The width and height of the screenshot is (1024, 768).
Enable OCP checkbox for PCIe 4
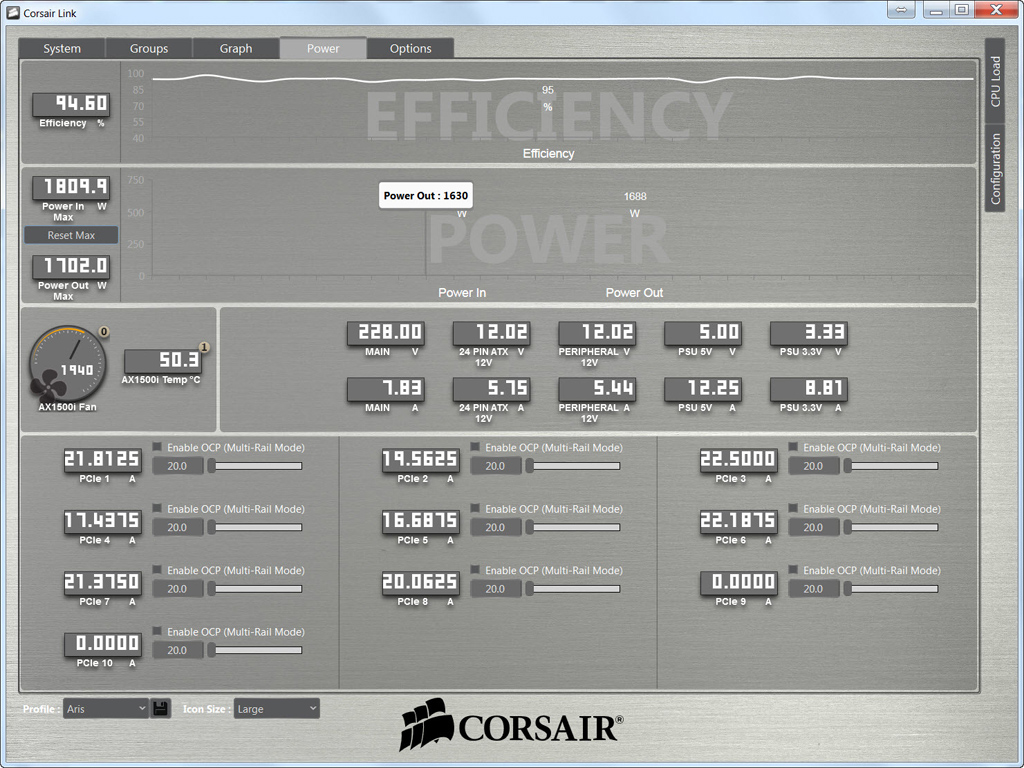coord(157,509)
